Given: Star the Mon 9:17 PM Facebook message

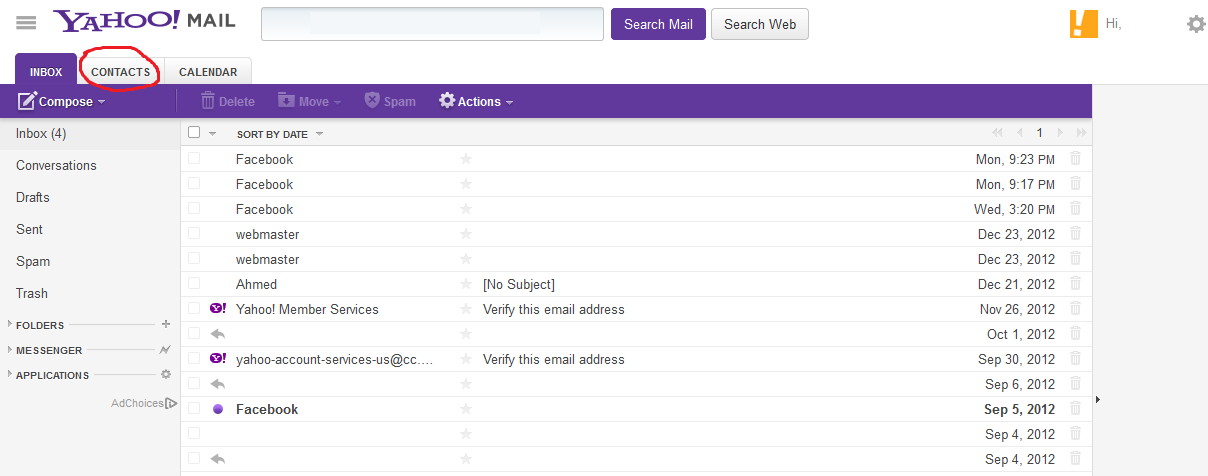Looking at the screenshot, I should 465,184.
